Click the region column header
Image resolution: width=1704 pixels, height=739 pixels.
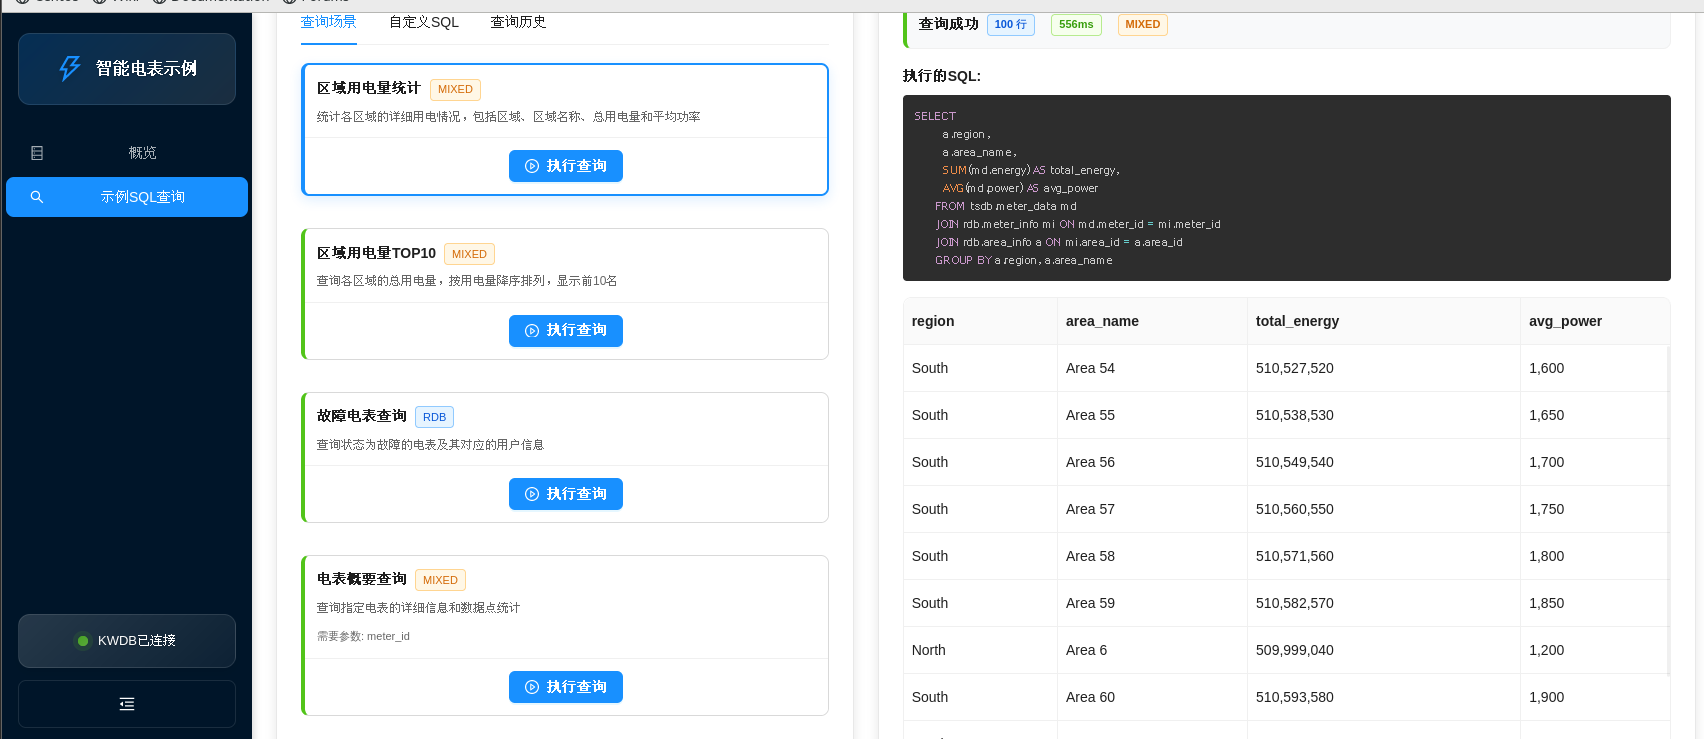[980, 321]
